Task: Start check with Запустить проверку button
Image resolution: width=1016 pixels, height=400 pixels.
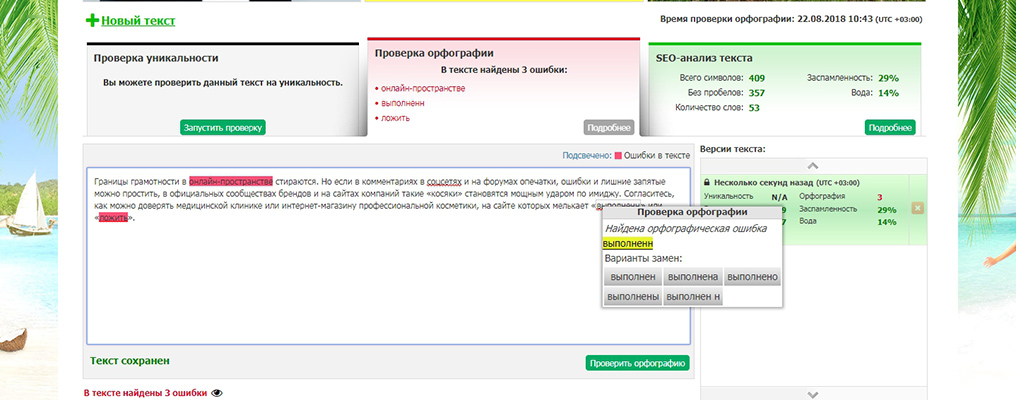Action: [x=223, y=128]
